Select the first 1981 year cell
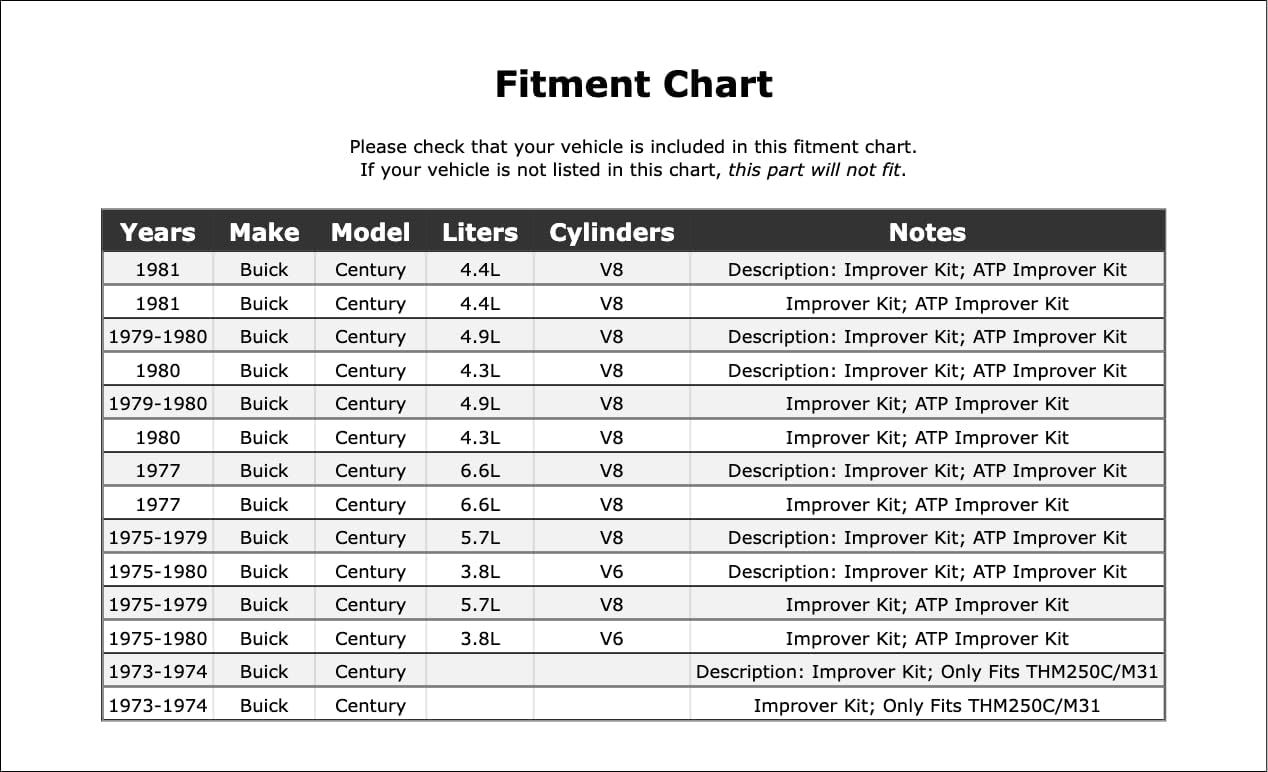The height and width of the screenshot is (772, 1268). point(158,269)
